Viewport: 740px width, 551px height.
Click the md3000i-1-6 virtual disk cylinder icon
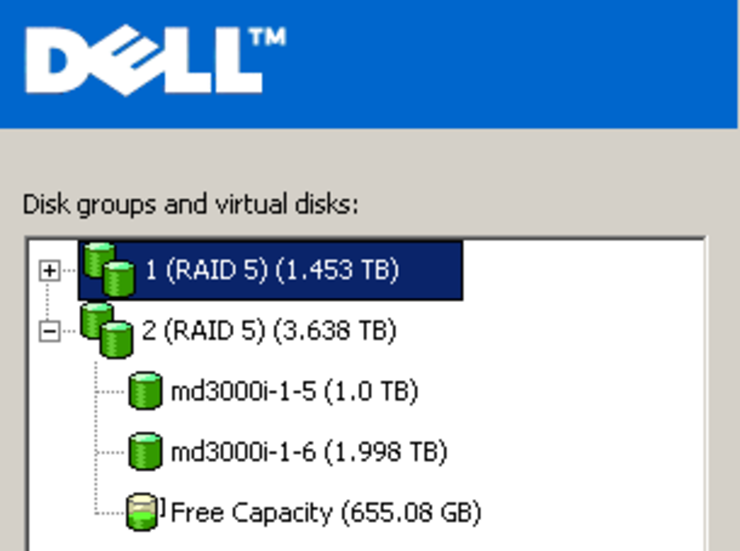point(145,451)
